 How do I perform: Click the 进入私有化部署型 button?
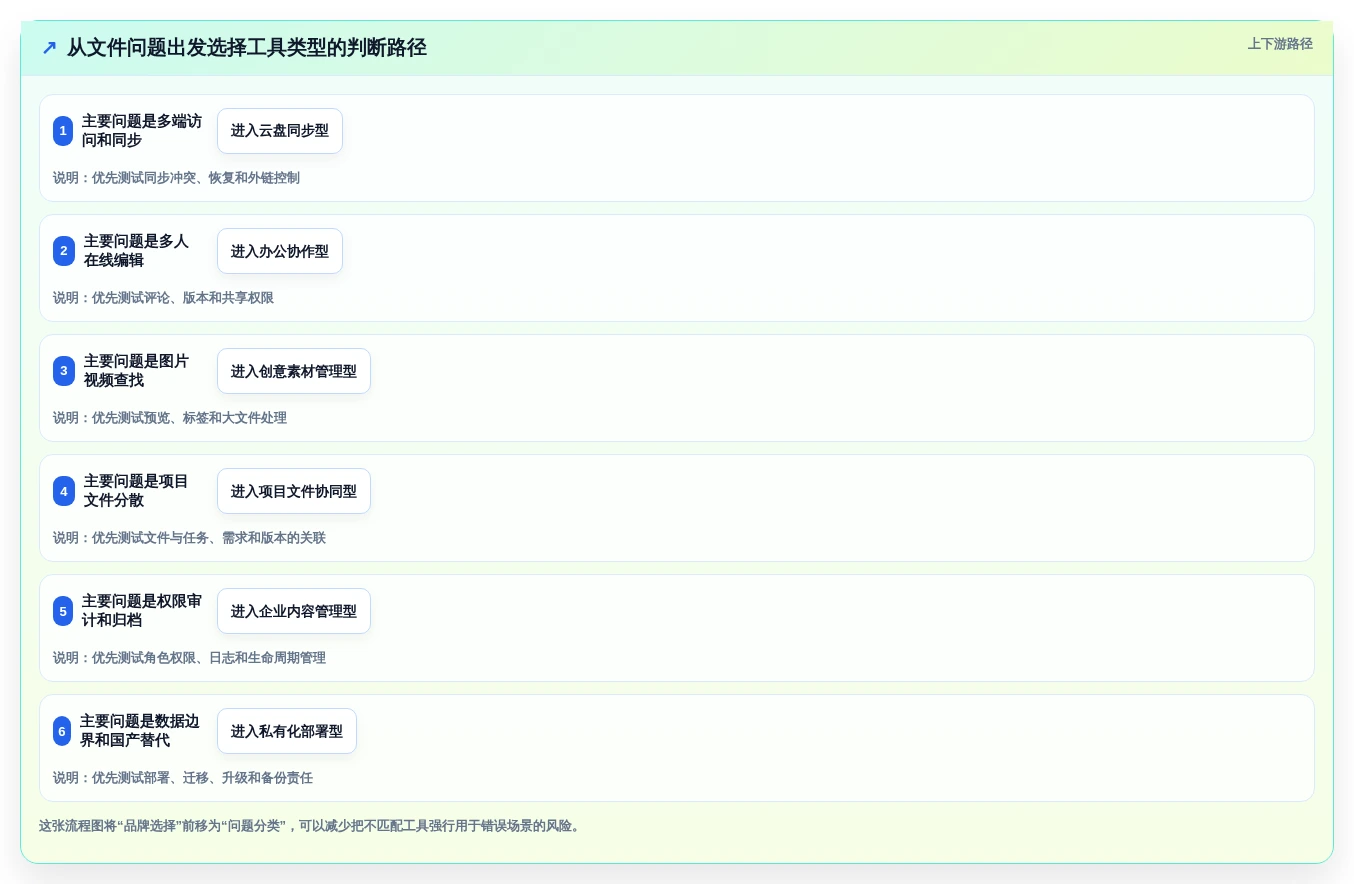tap(287, 731)
